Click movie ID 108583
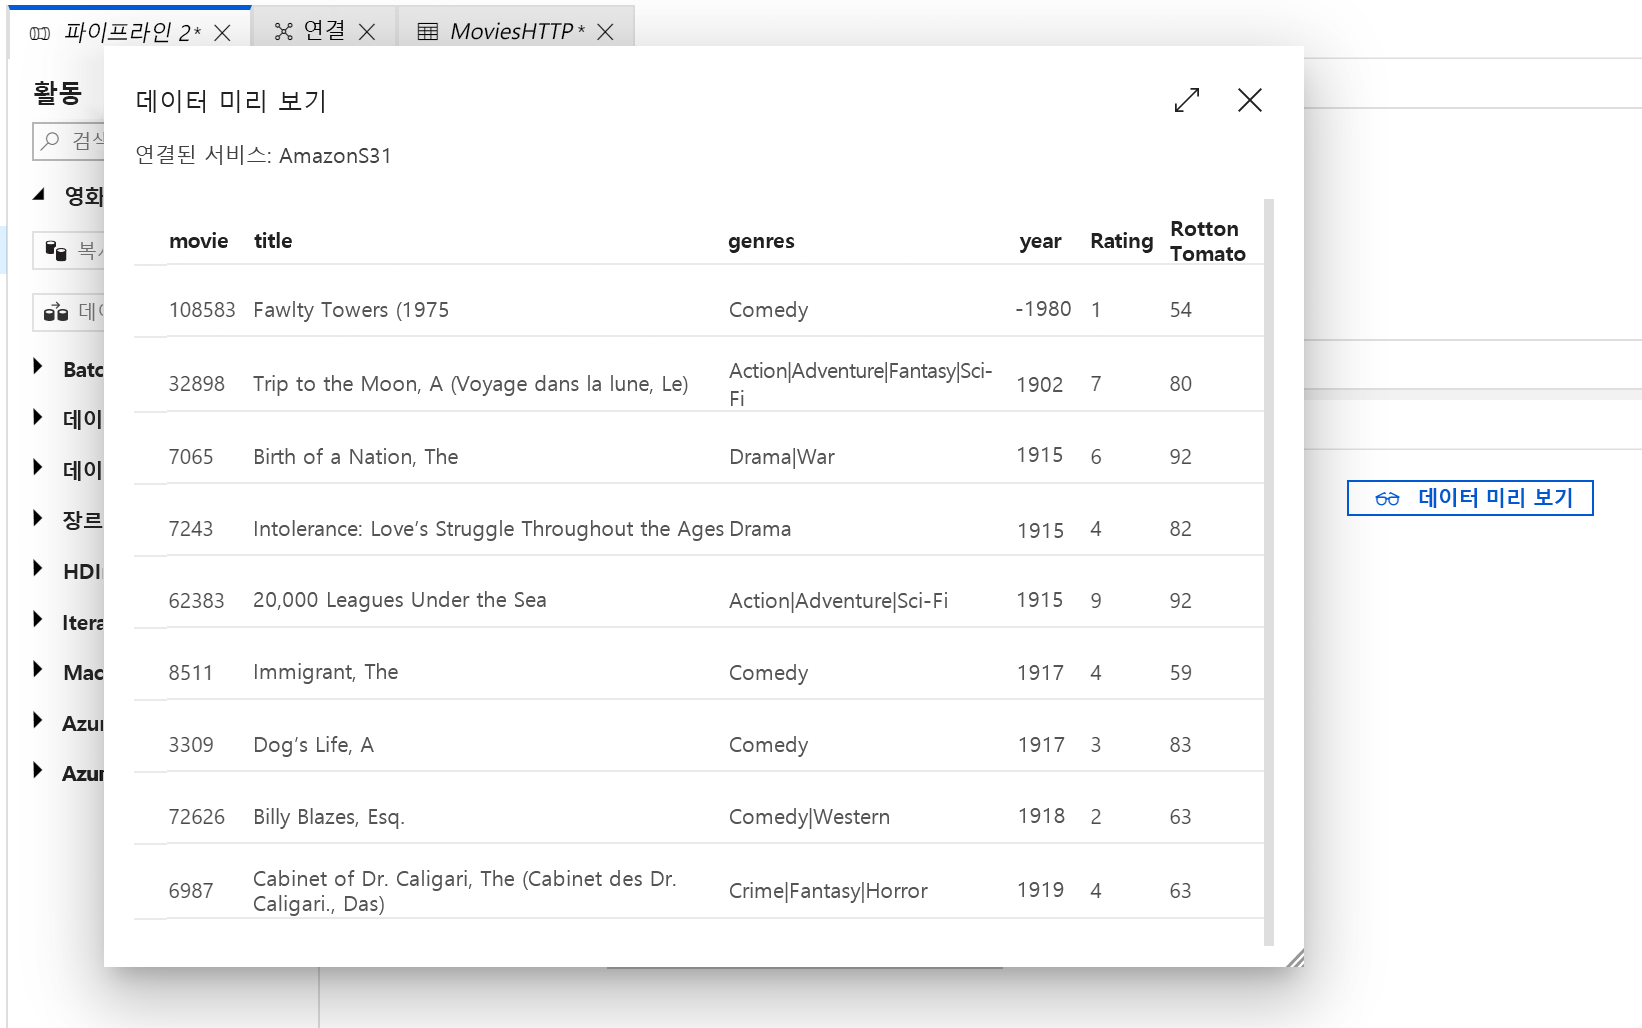The width and height of the screenshot is (1642, 1028). pyautogui.click(x=202, y=310)
